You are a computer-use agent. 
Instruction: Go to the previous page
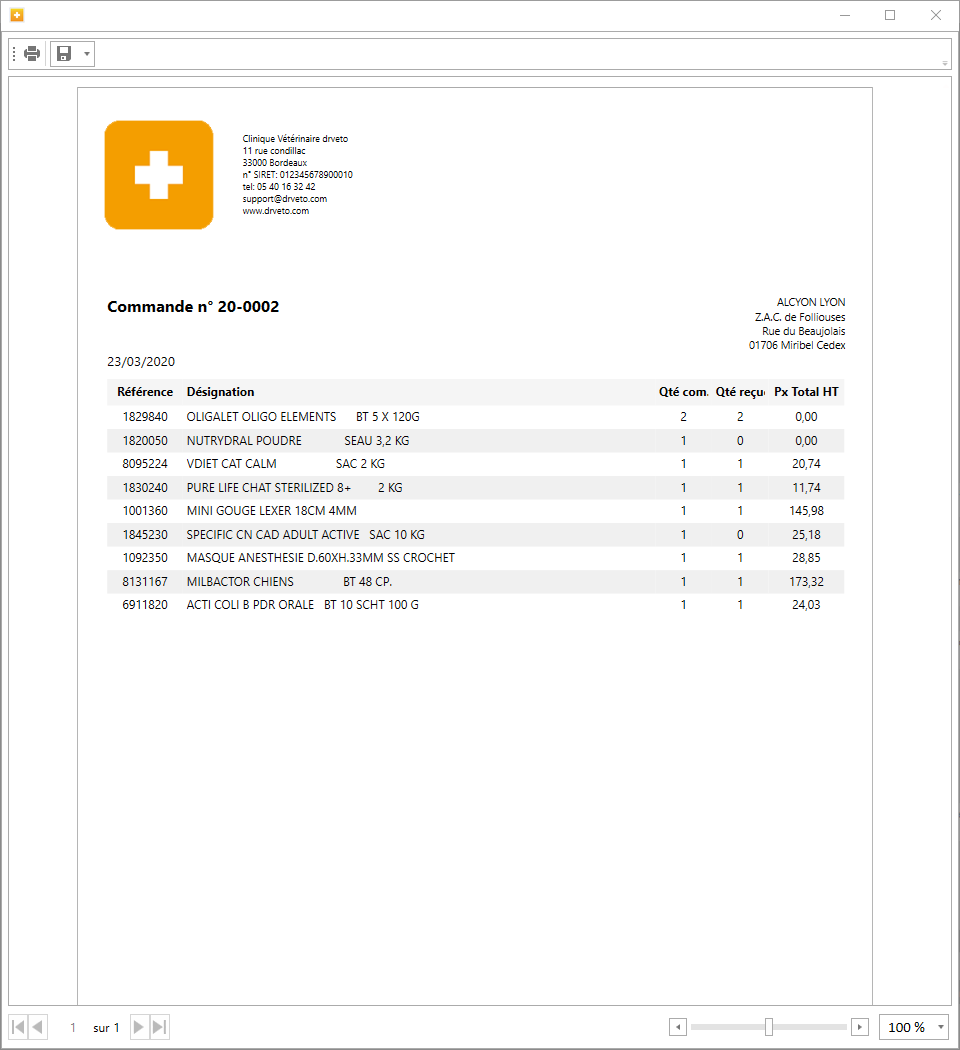[x=38, y=1027]
